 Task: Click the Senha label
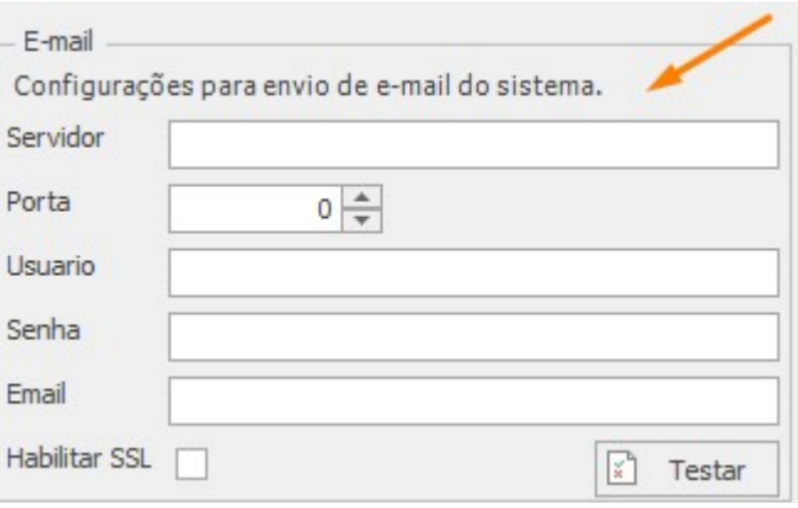[43, 330]
